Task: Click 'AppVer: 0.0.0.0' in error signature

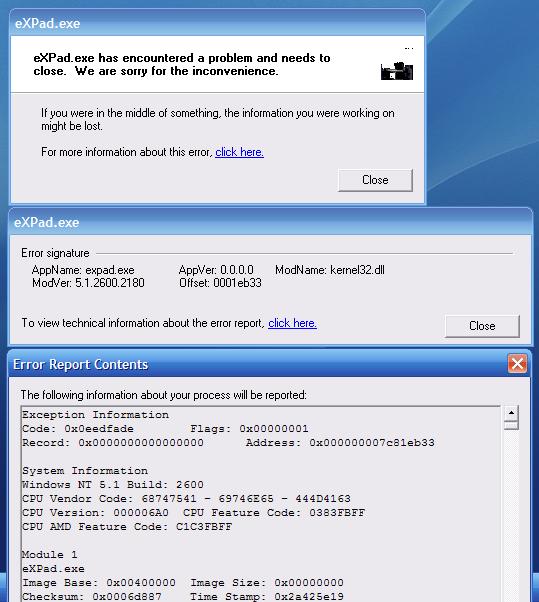Action: coord(216,270)
